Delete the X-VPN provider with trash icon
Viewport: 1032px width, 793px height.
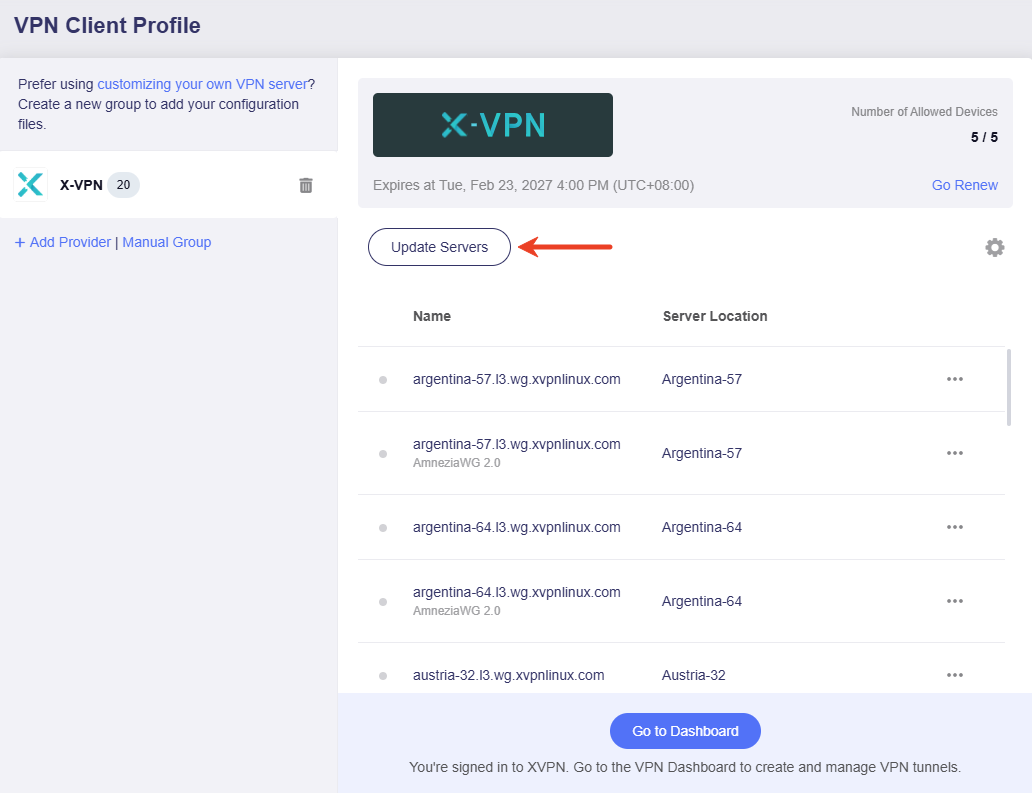(306, 185)
